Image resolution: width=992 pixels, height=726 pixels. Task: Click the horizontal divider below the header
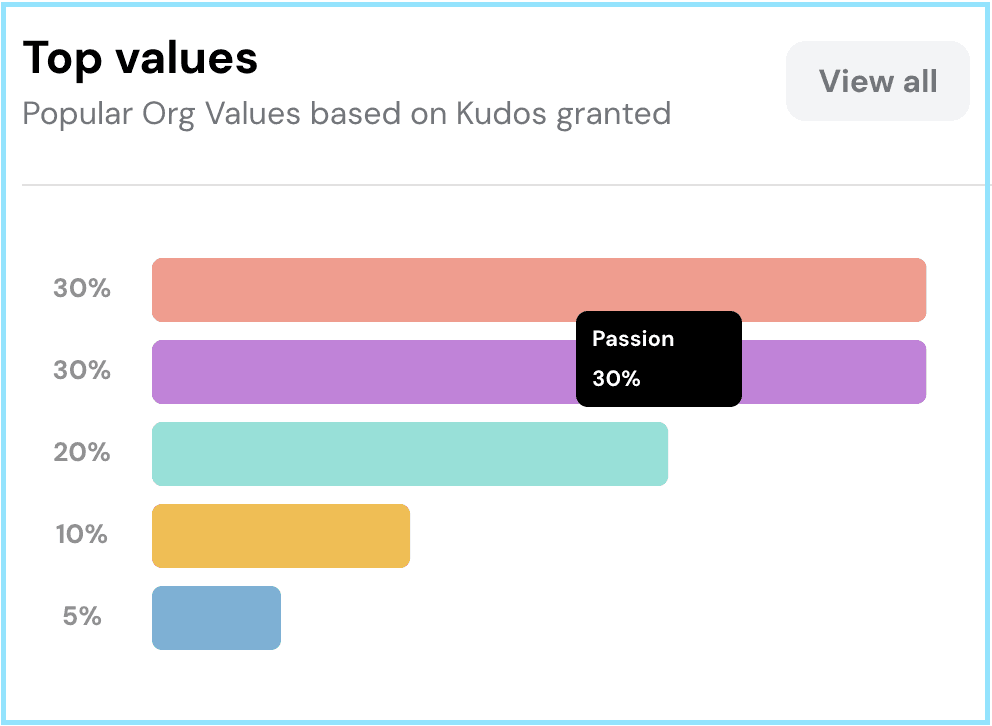tap(500, 185)
